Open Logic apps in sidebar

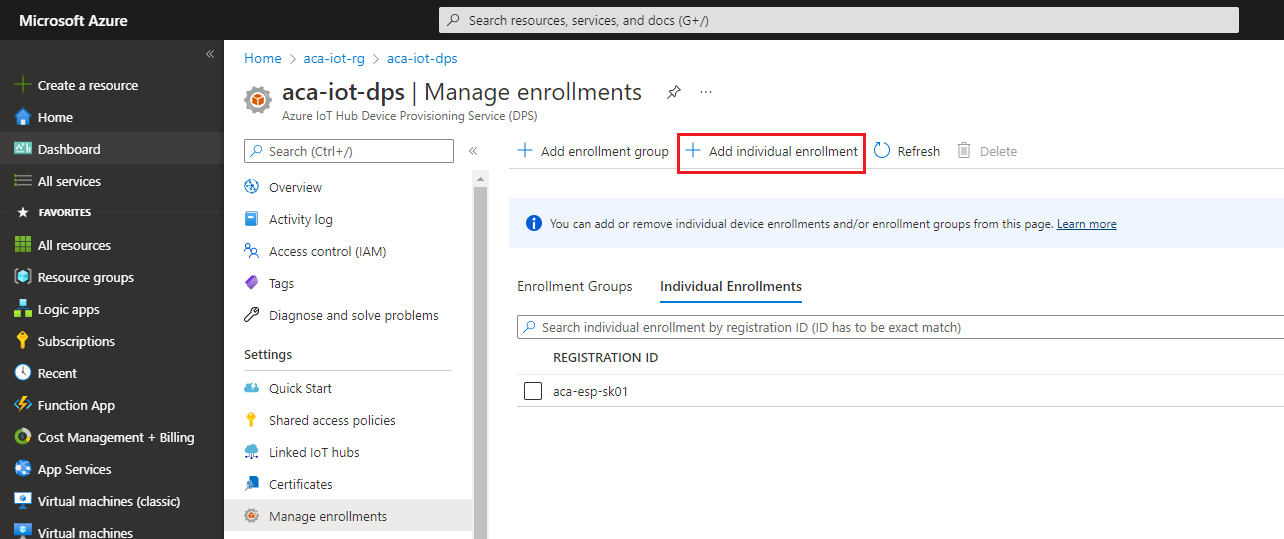68,309
